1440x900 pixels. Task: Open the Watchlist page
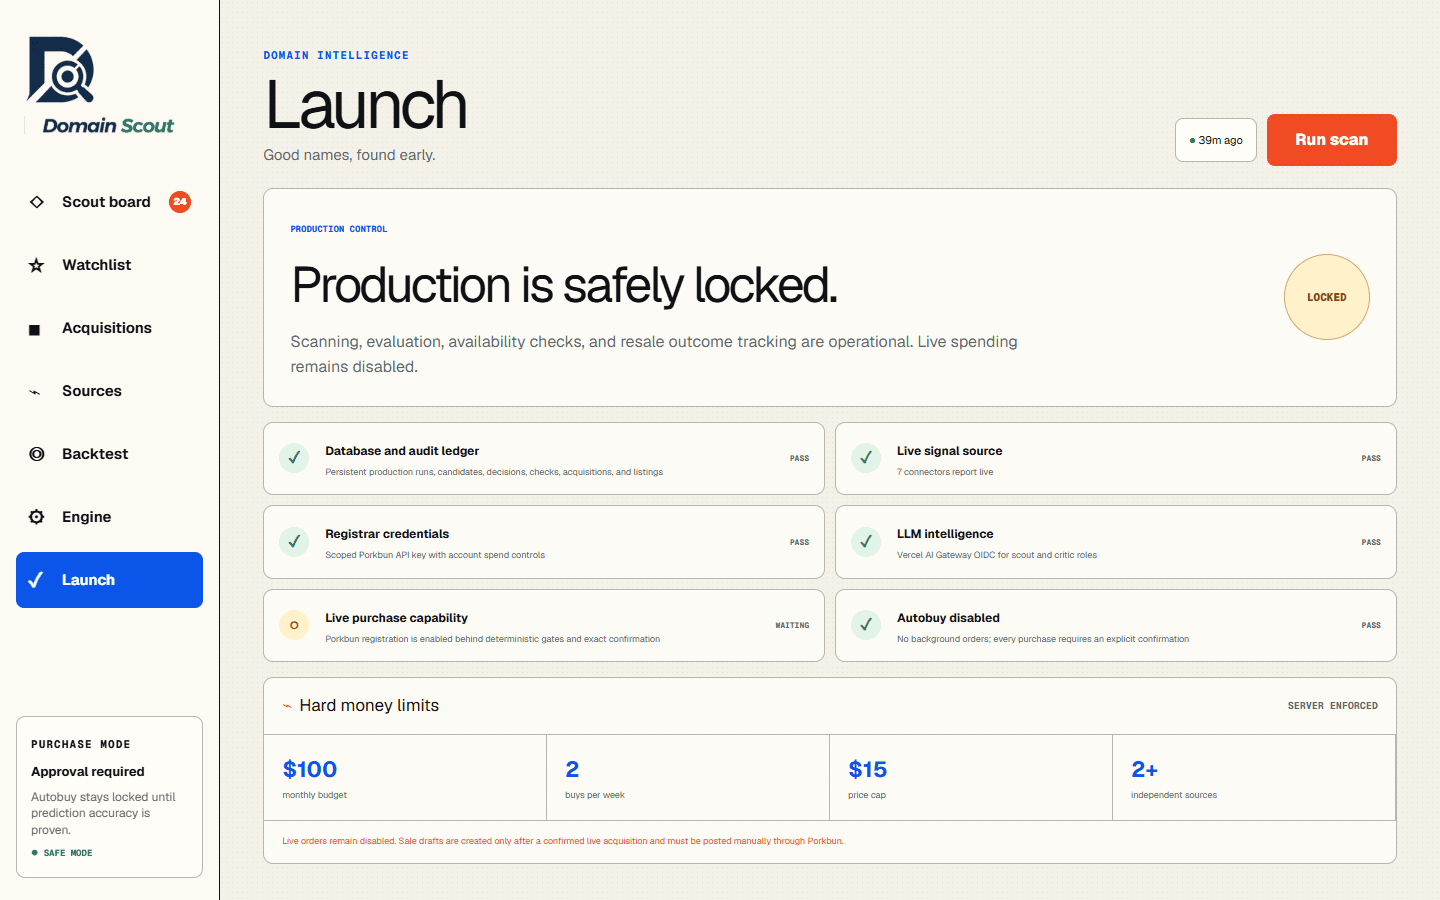pyautogui.click(x=109, y=265)
